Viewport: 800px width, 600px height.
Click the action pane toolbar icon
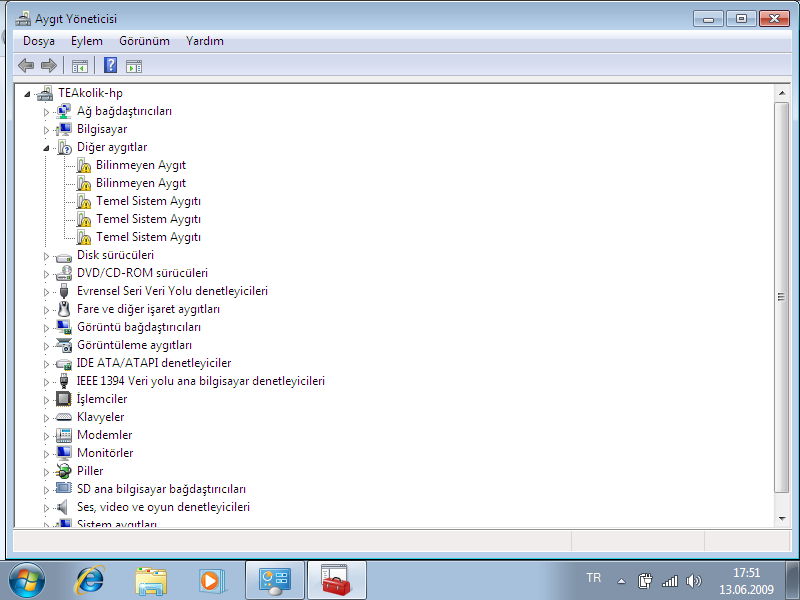(134, 66)
